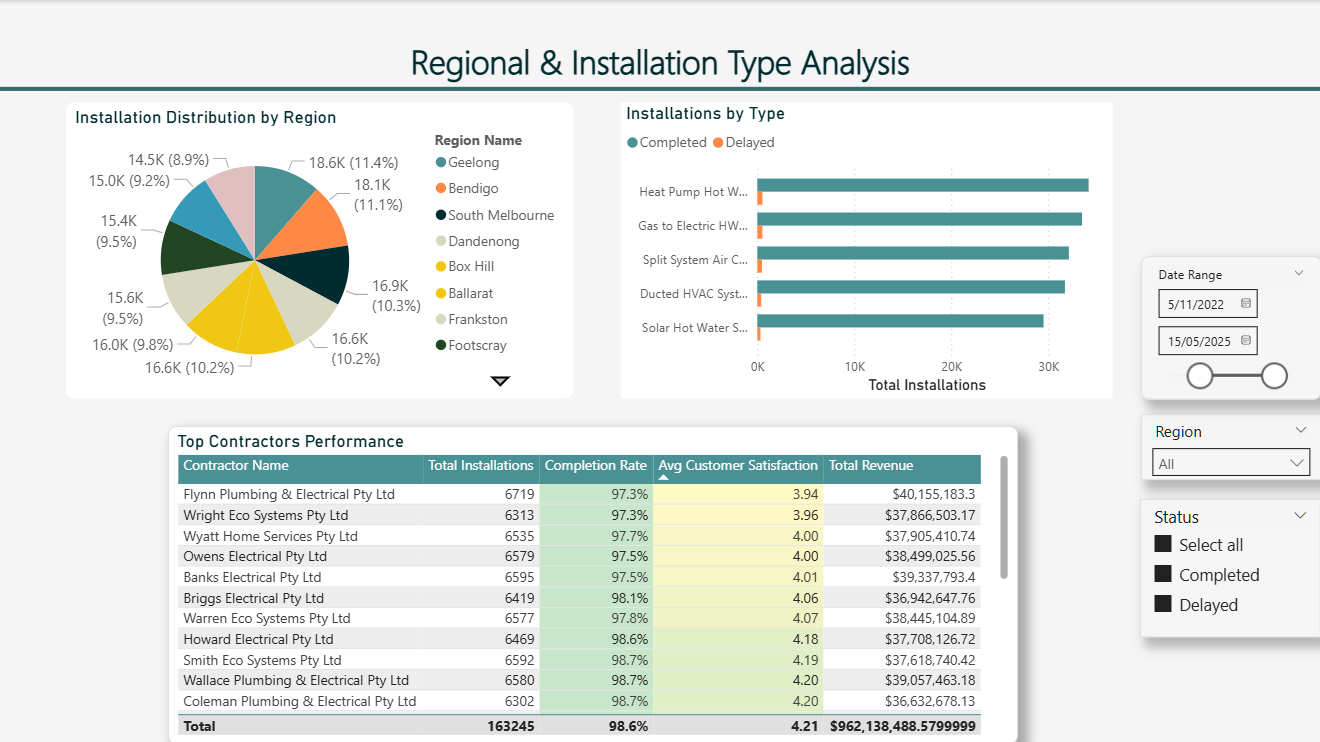Select the Heat Pump Hot Water bar

920,184
